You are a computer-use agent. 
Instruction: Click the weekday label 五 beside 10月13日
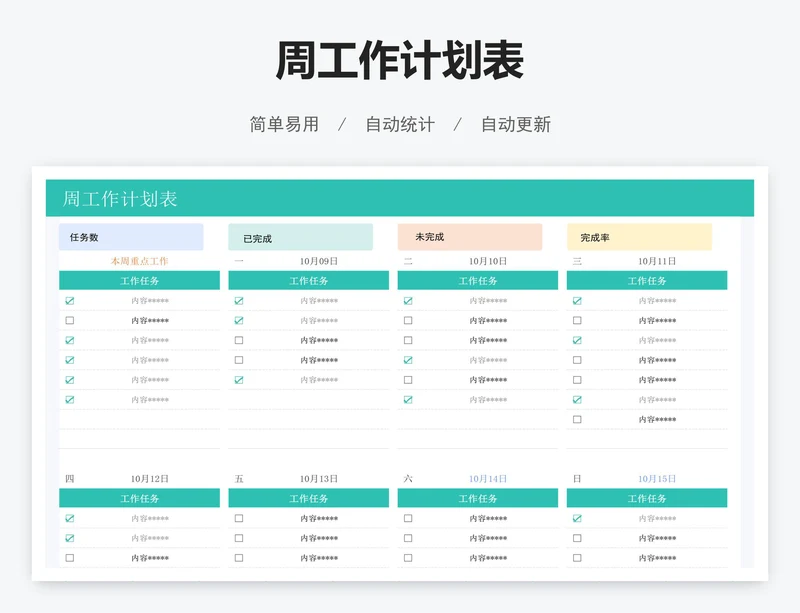pyautogui.click(x=239, y=479)
